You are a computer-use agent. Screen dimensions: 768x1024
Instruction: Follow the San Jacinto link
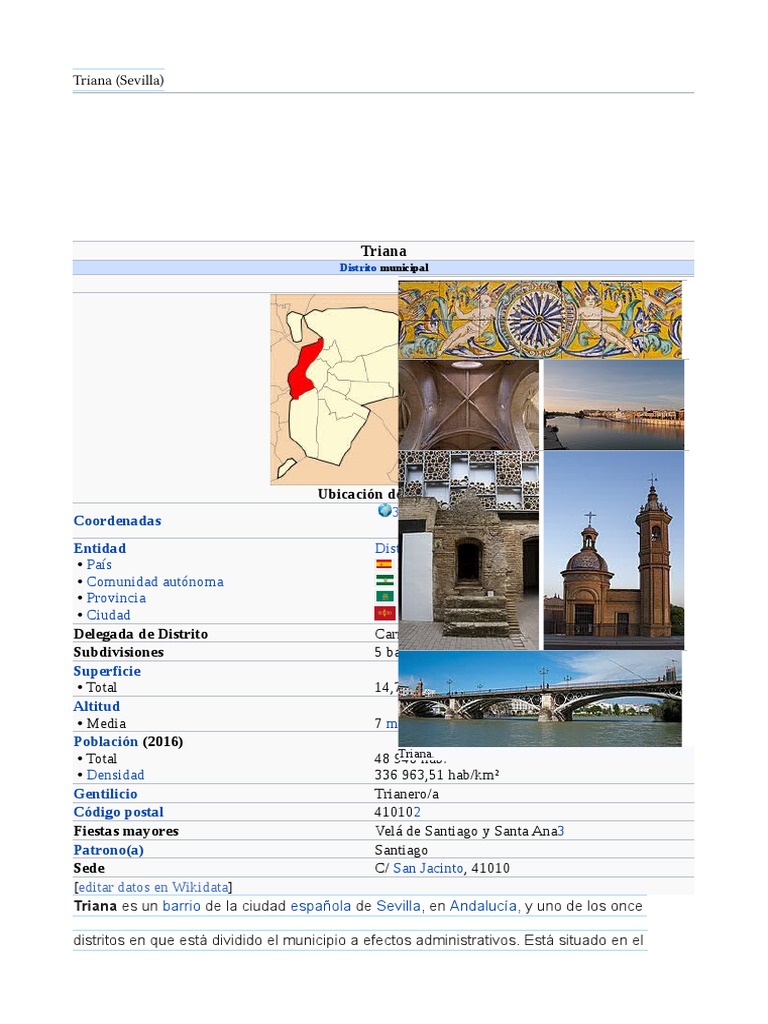click(428, 869)
